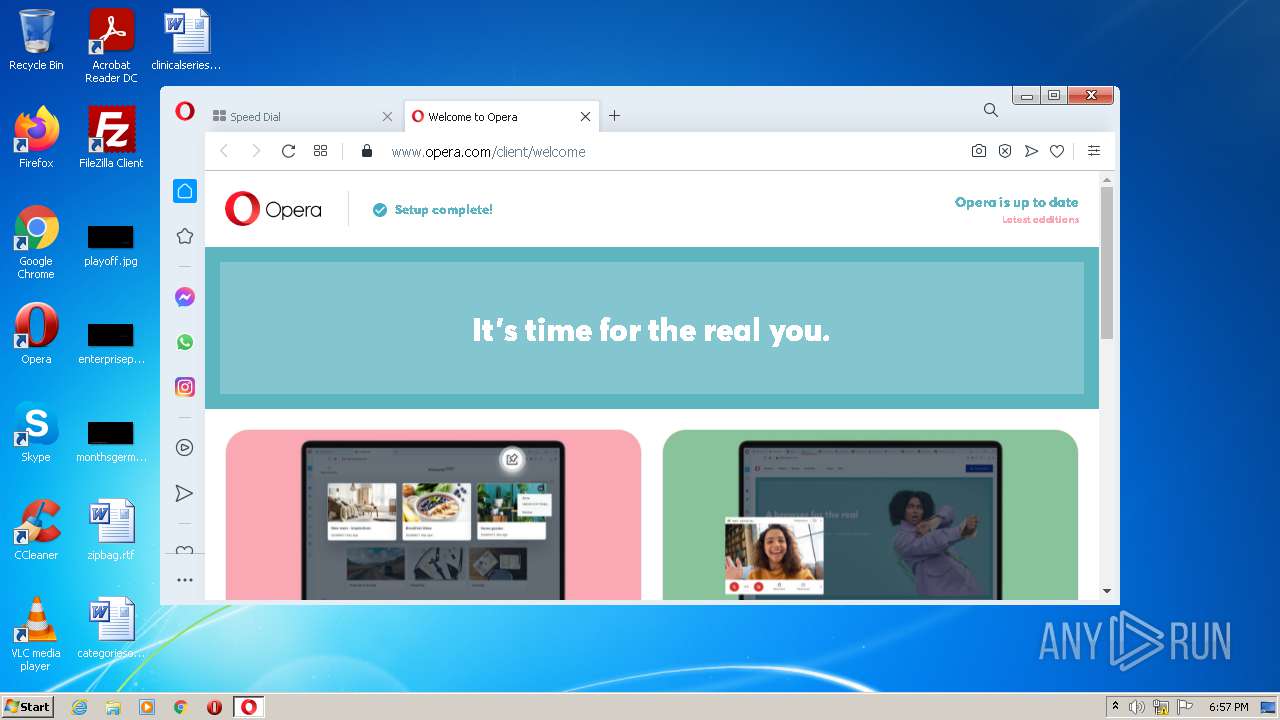Open the green video call feature card
The height and width of the screenshot is (720, 1280).
(x=870, y=514)
